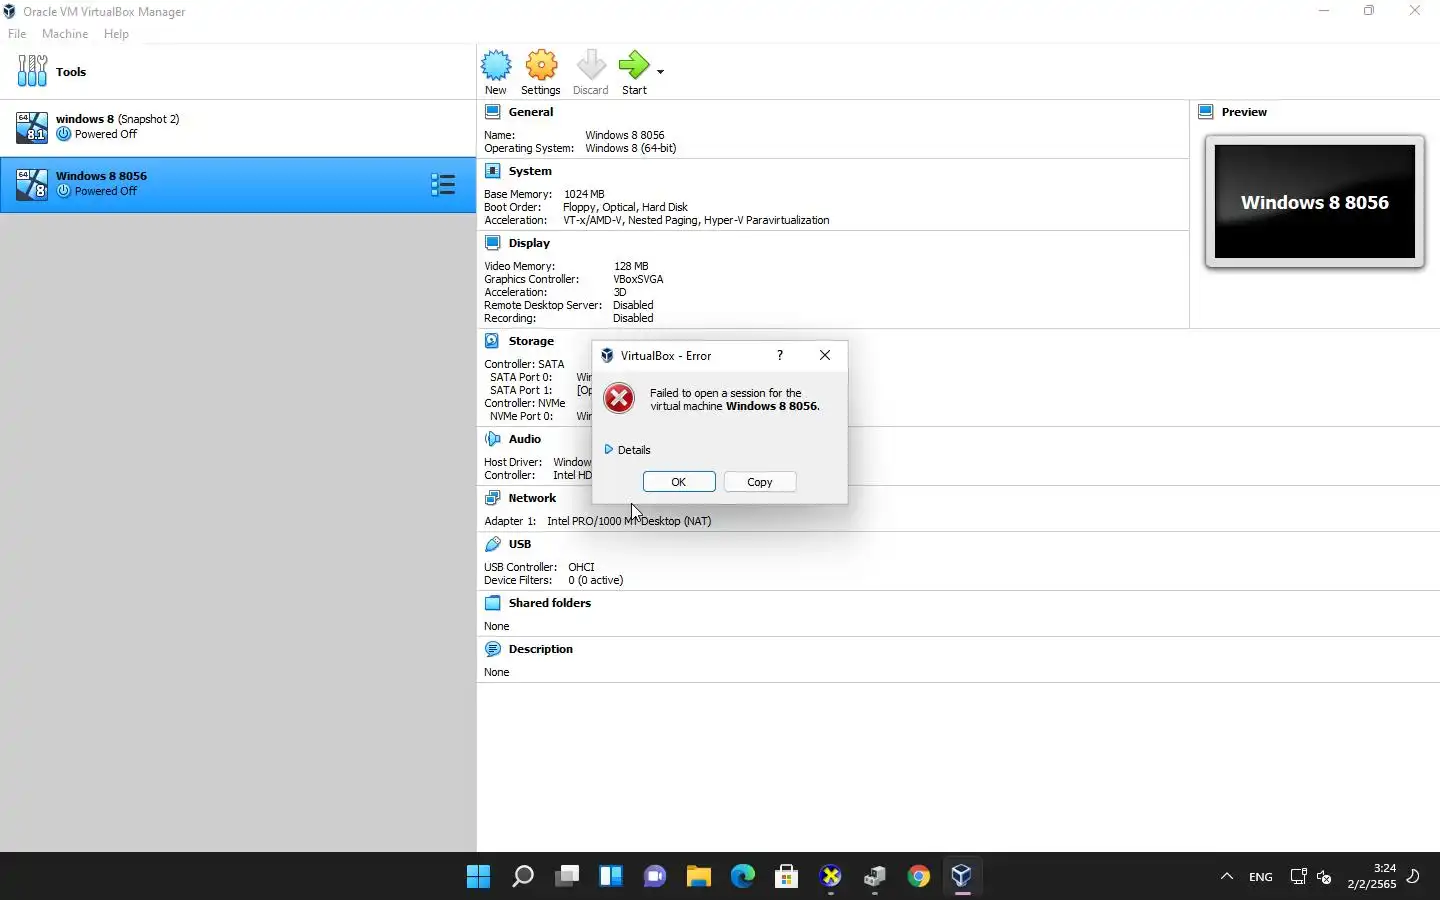
Task: Open the Machine menu
Action: (x=65, y=34)
